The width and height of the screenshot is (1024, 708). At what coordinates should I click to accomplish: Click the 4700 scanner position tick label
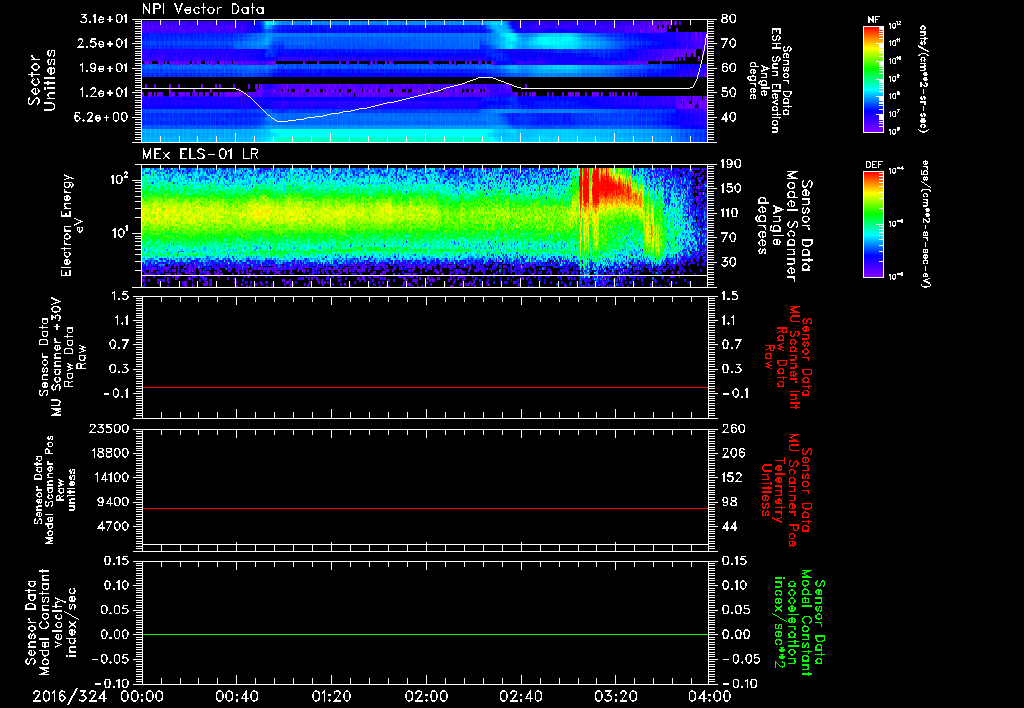point(112,526)
